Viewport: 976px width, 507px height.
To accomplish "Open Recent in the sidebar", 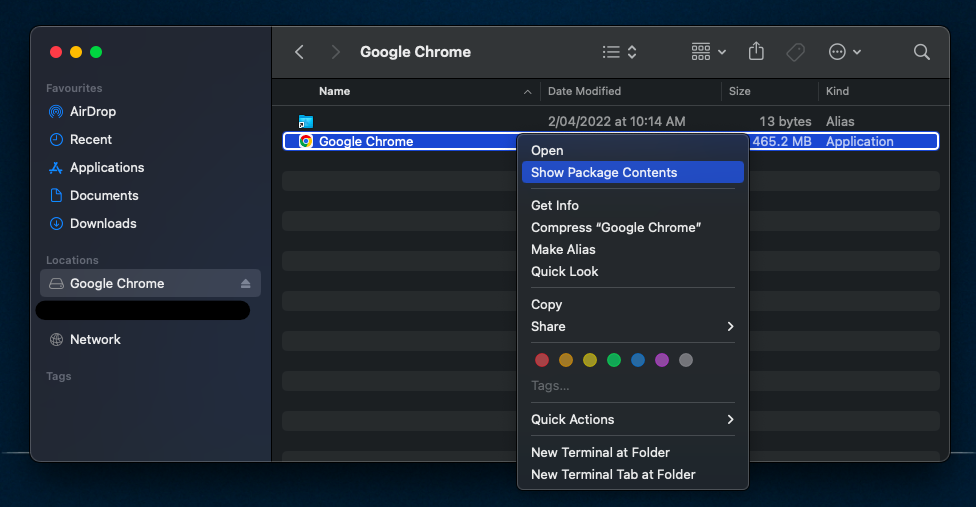I will (91, 139).
